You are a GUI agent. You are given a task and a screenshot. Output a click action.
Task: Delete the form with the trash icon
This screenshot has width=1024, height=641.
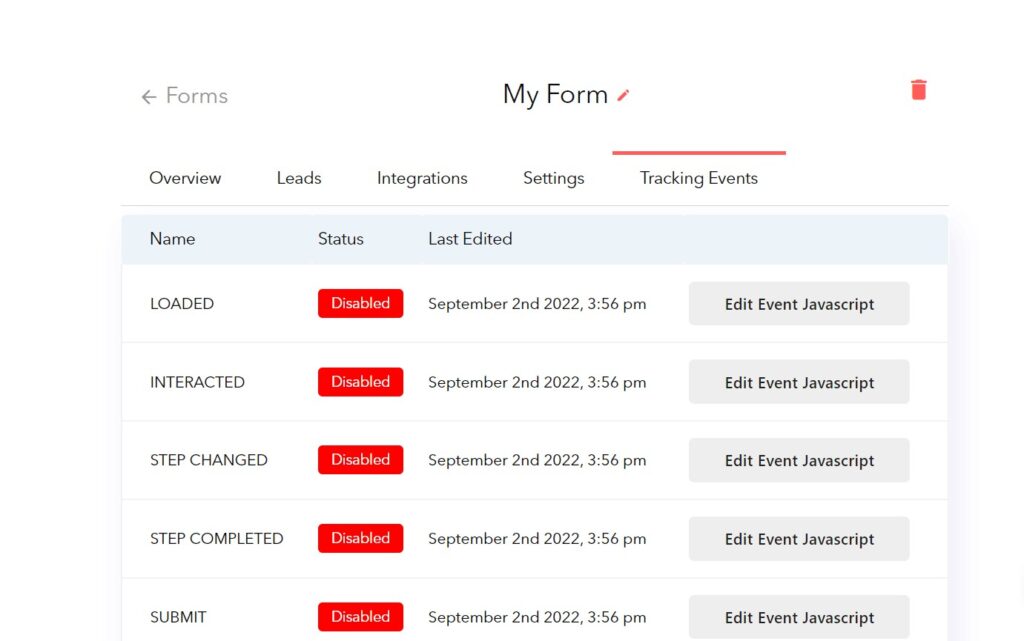click(918, 90)
